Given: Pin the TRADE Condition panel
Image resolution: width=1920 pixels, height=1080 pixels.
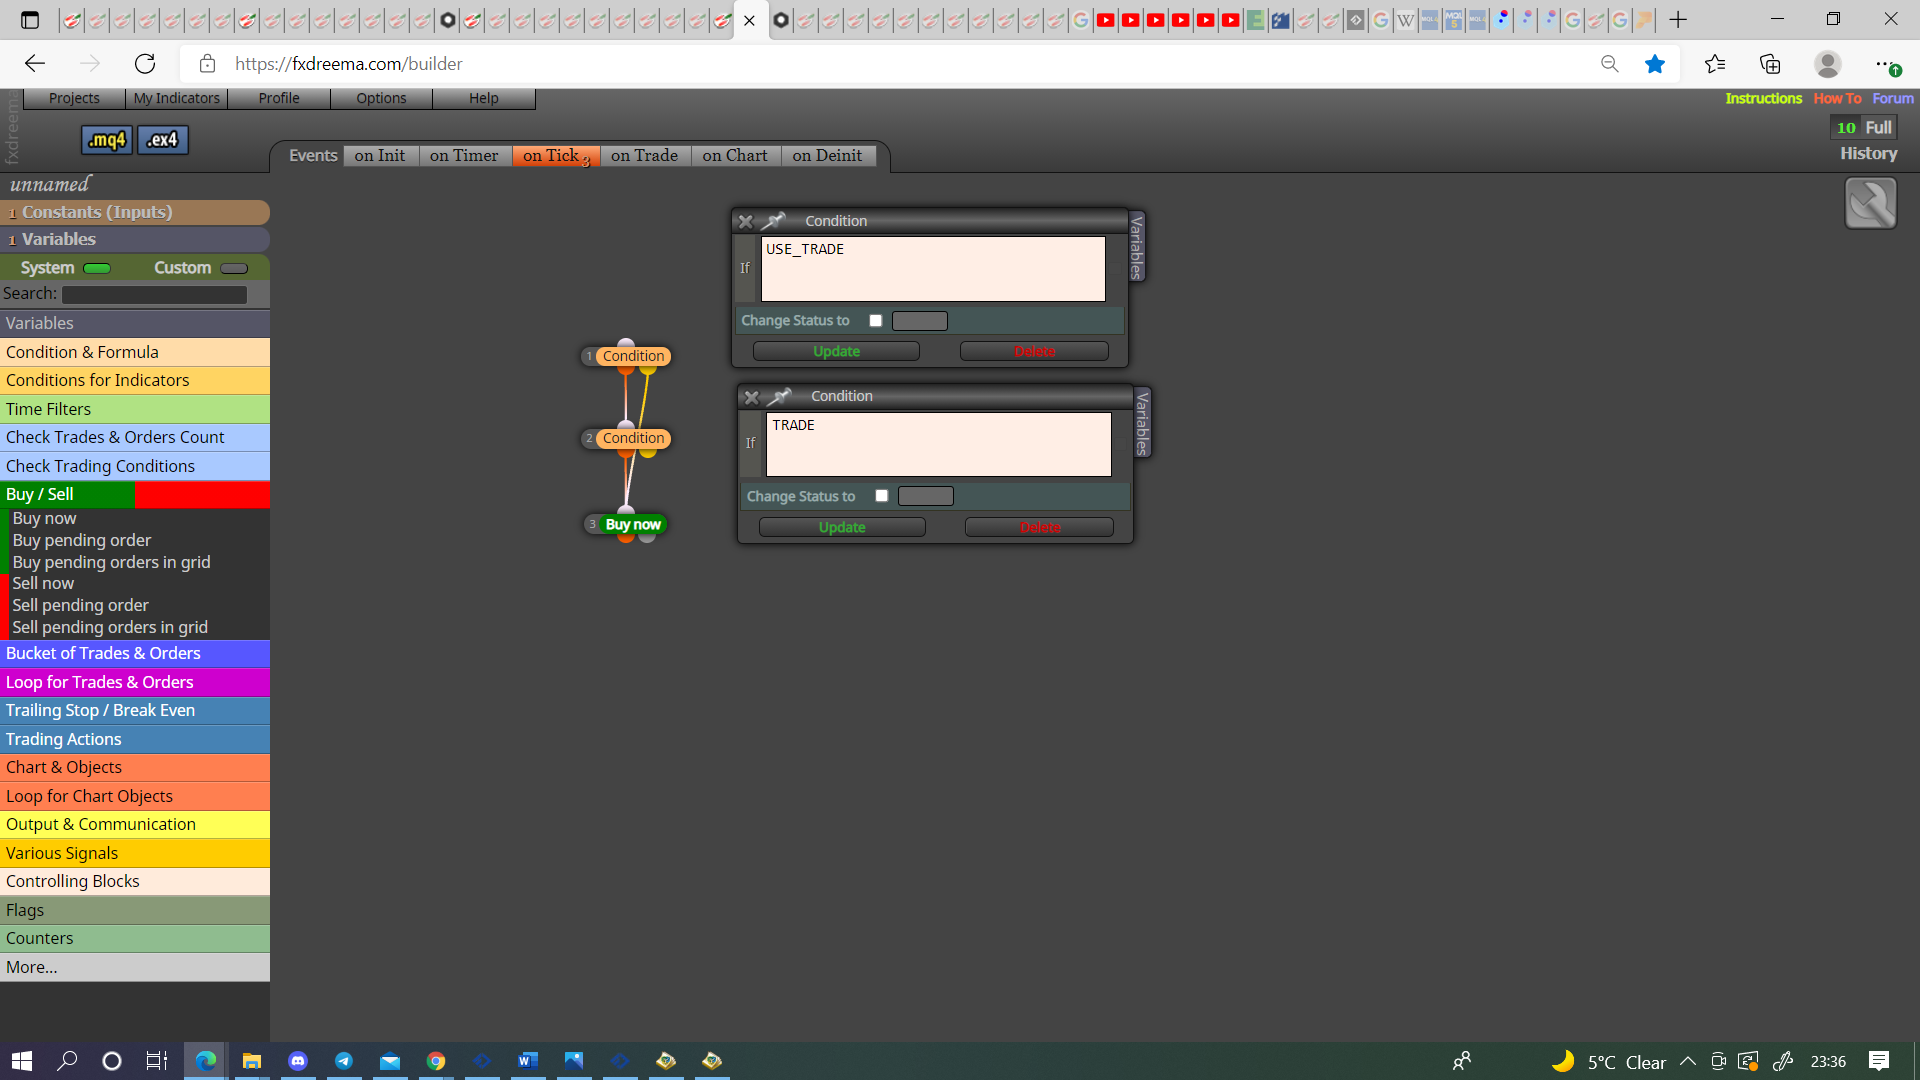Looking at the screenshot, I should click(x=780, y=397).
